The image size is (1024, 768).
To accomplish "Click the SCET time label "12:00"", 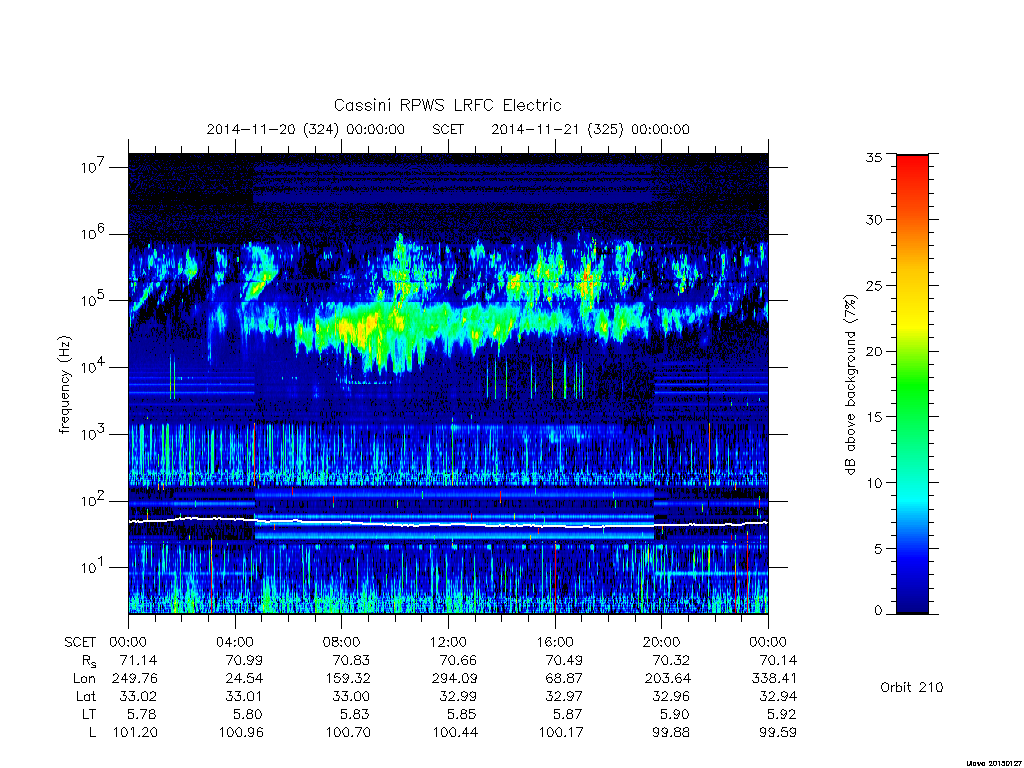I will pyautogui.click(x=448, y=642).
